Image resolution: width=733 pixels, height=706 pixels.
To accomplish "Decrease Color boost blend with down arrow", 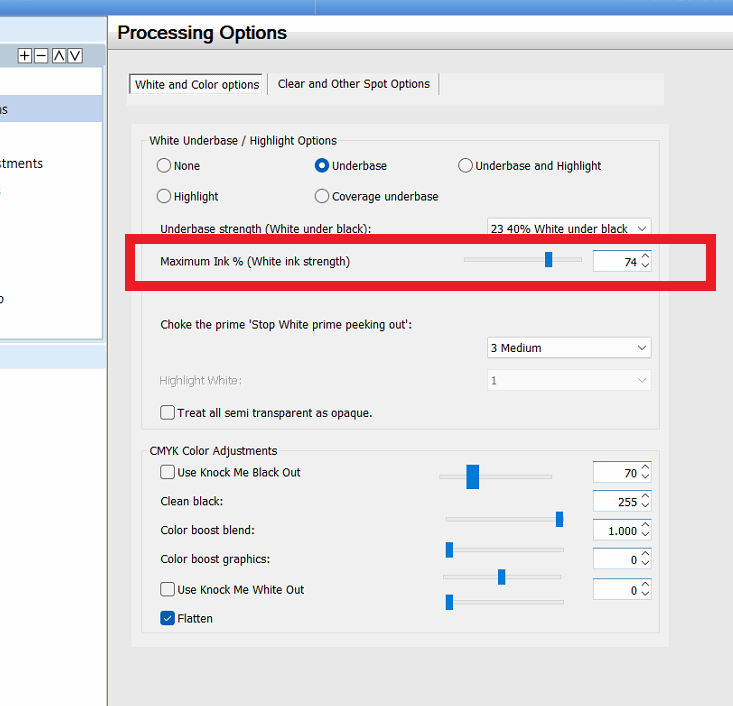I will pos(646,534).
